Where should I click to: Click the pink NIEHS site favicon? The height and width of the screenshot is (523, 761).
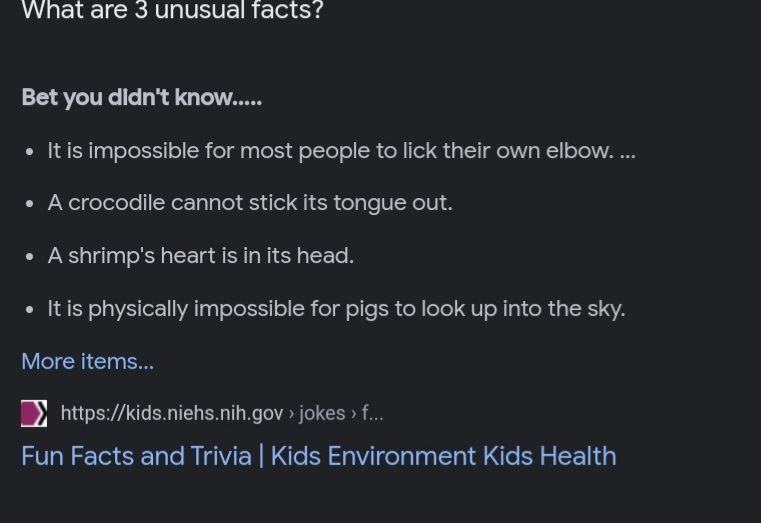click(34, 413)
